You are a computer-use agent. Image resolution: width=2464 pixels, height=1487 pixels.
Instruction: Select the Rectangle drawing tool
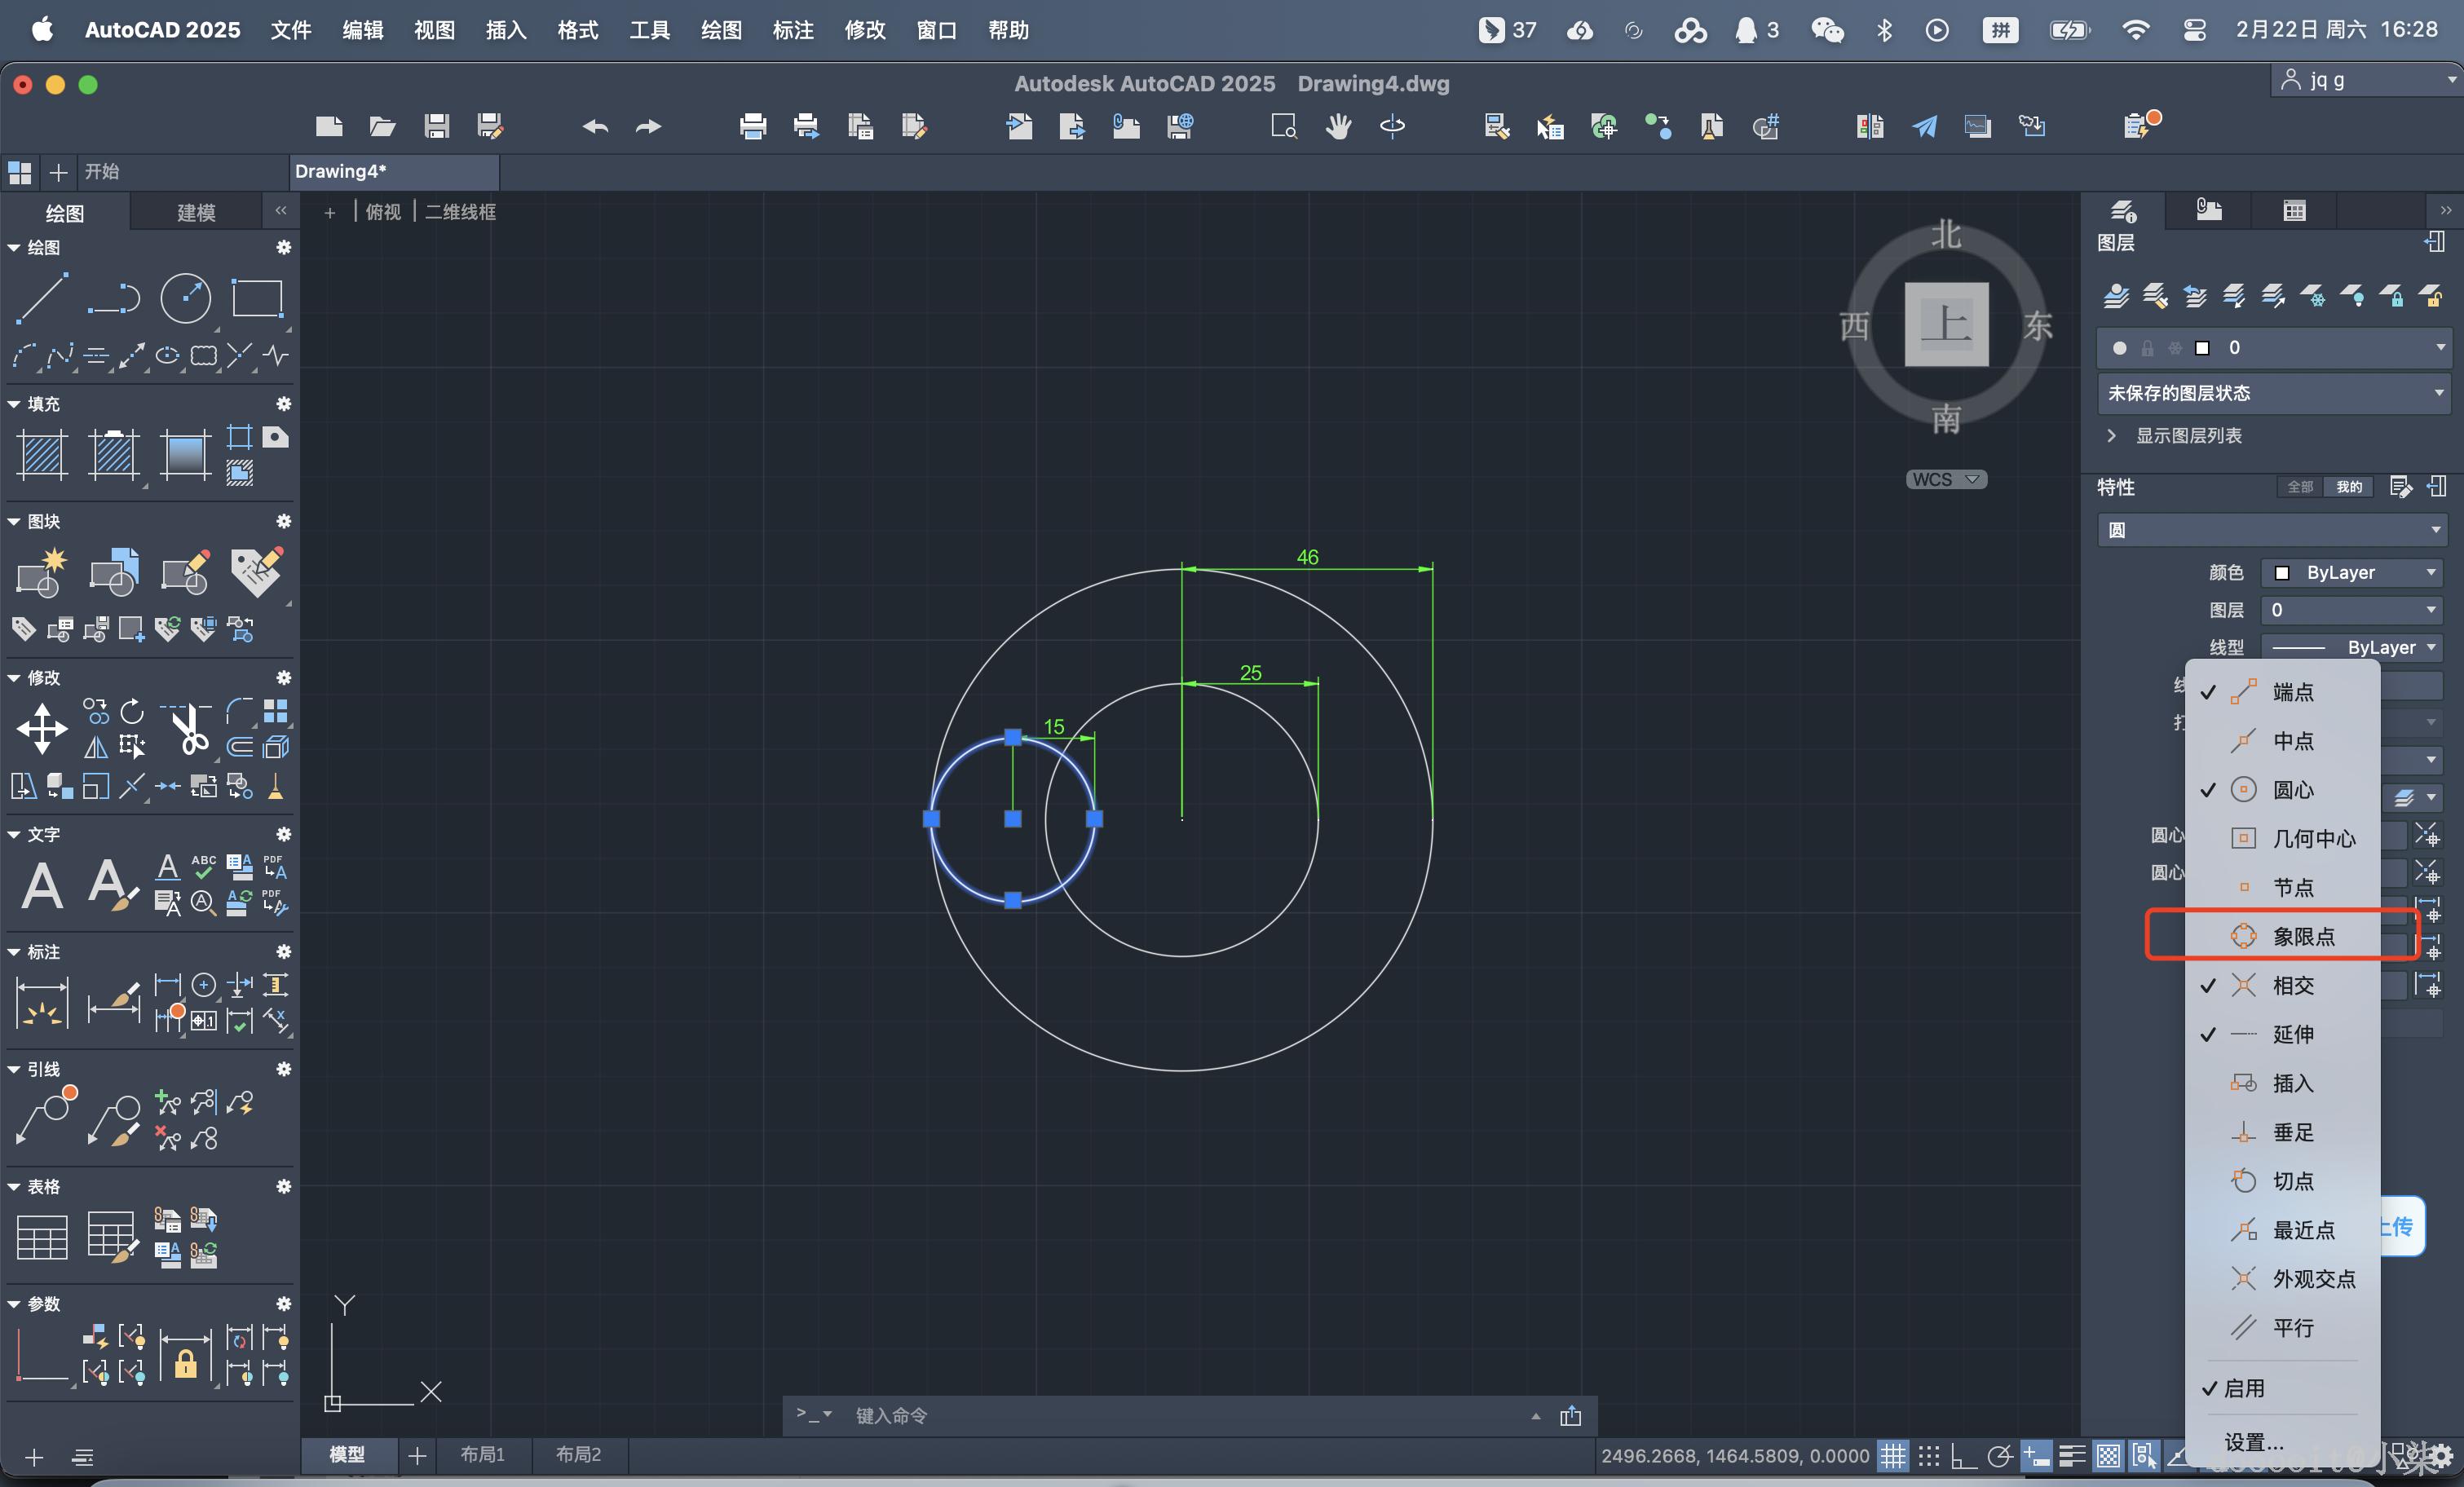pyautogui.click(x=257, y=298)
